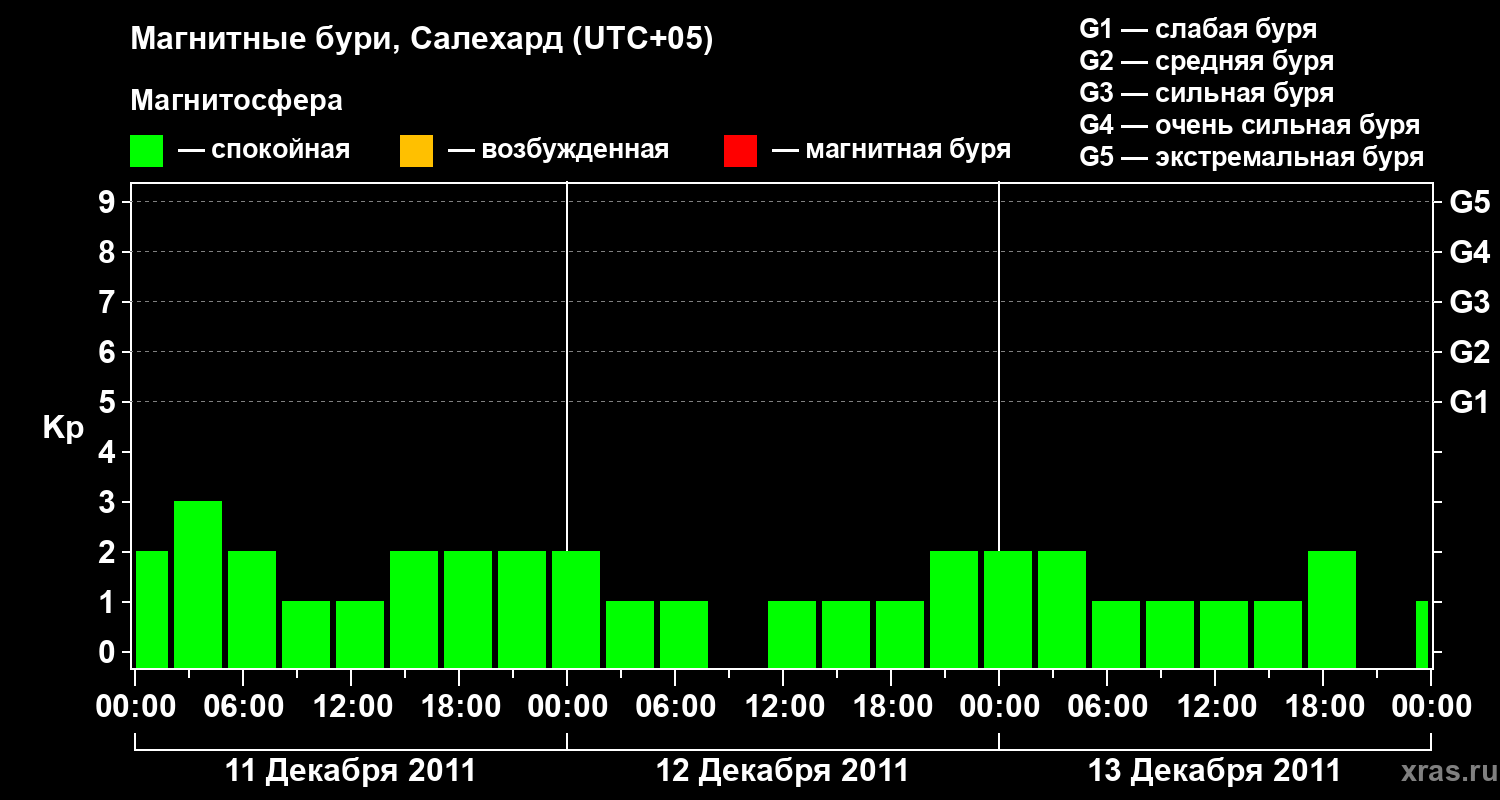Click the '12 Декабря 2011' date label
The image size is (1500, 800).
pos(782,771)
